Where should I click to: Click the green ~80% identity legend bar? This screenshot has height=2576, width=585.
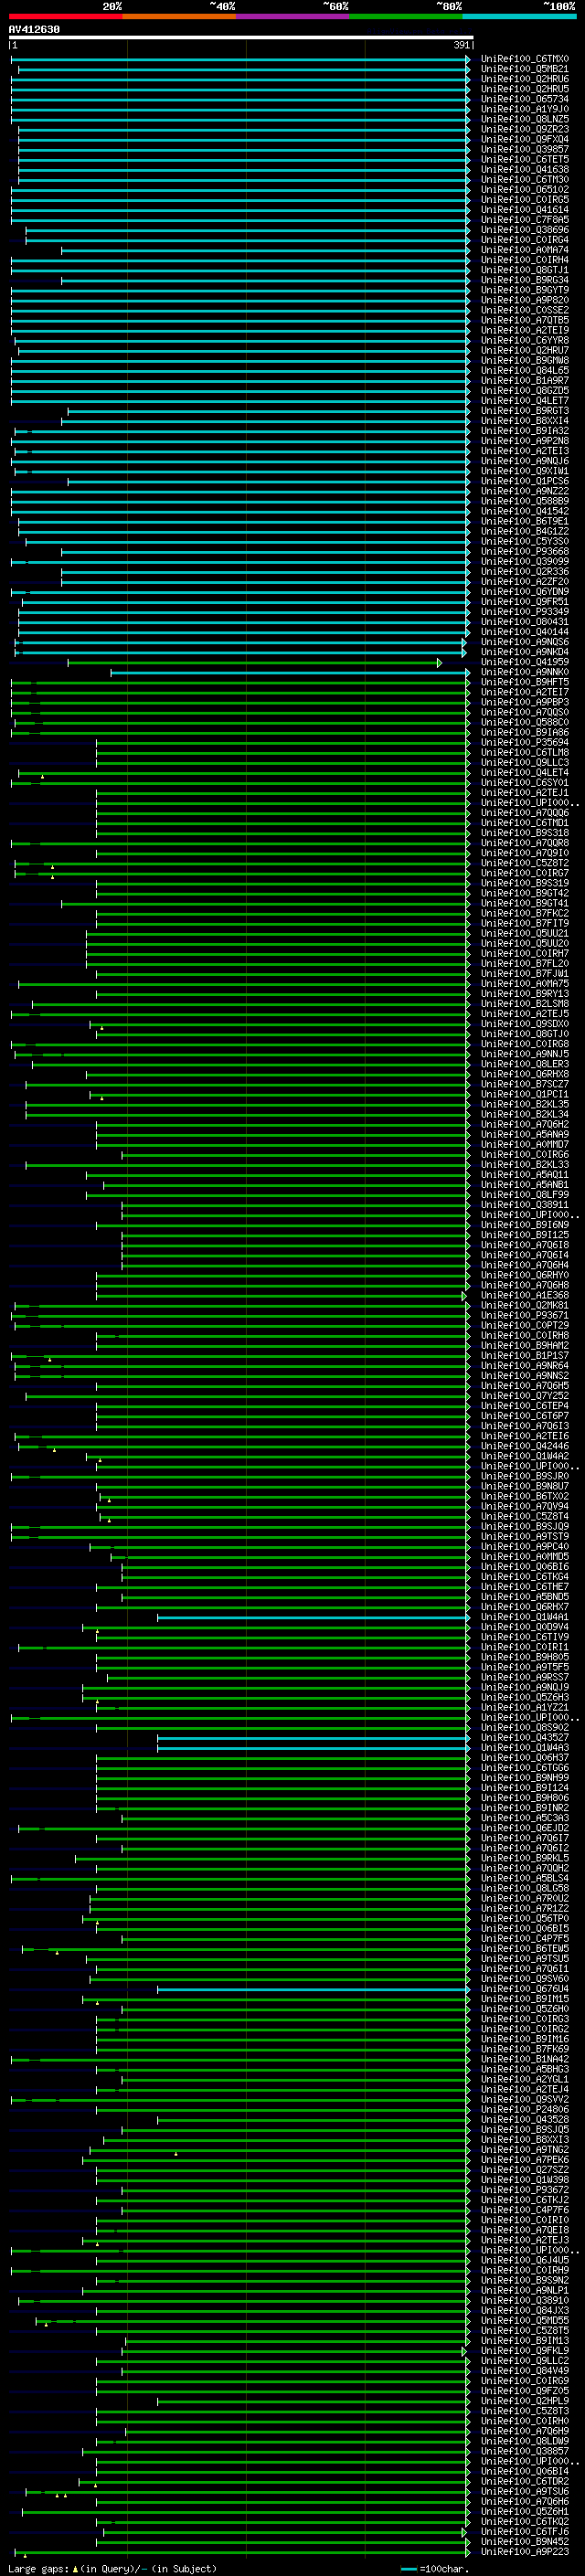406,16
